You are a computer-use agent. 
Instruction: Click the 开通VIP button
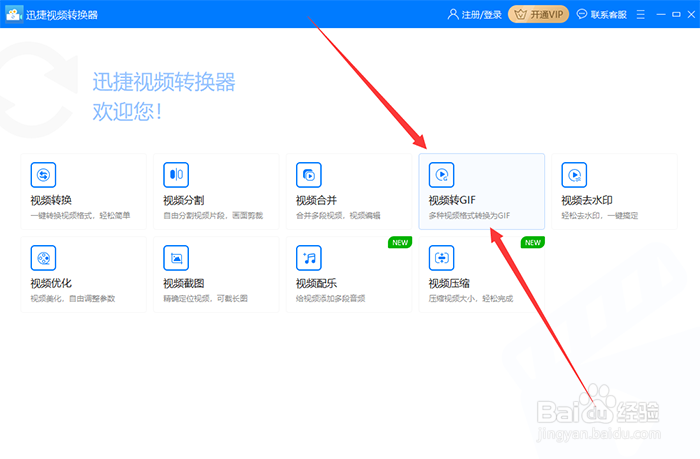coord(538,14)
